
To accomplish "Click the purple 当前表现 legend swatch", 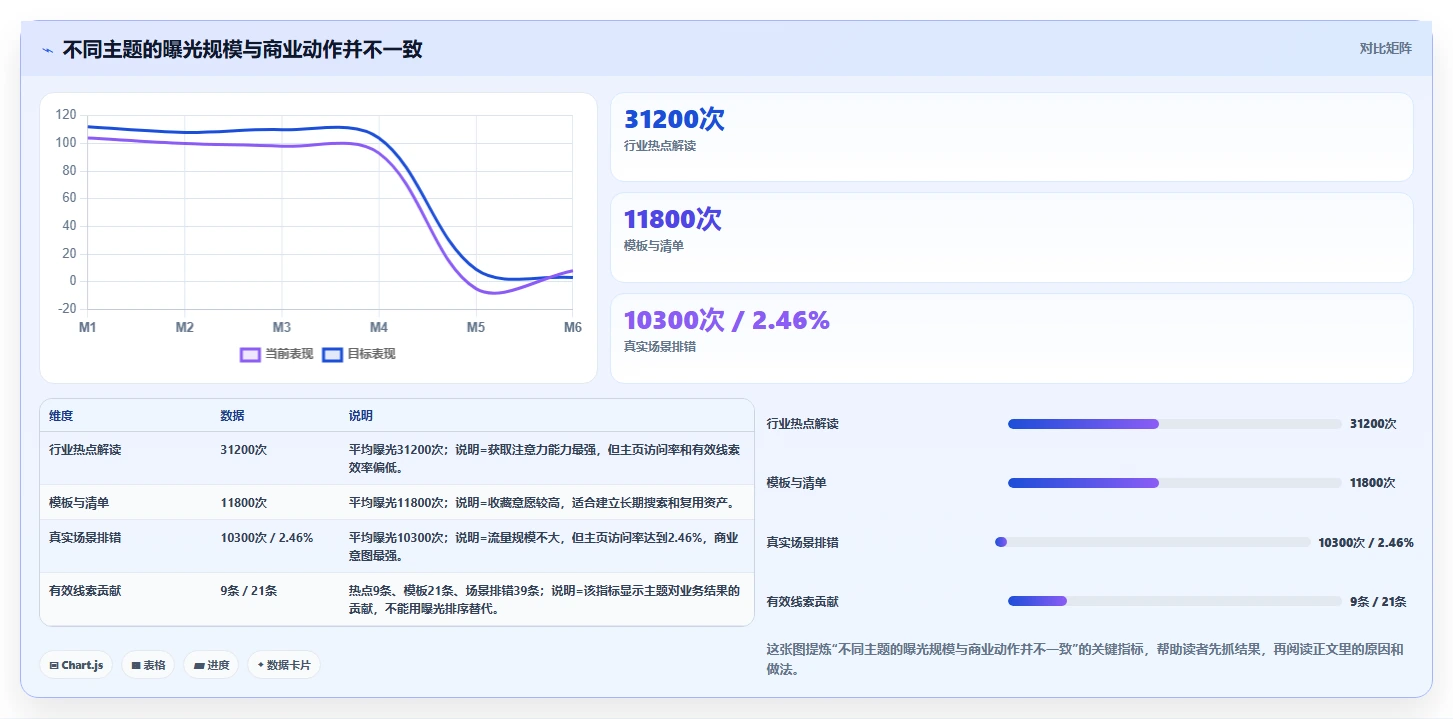I will point(250,354).
